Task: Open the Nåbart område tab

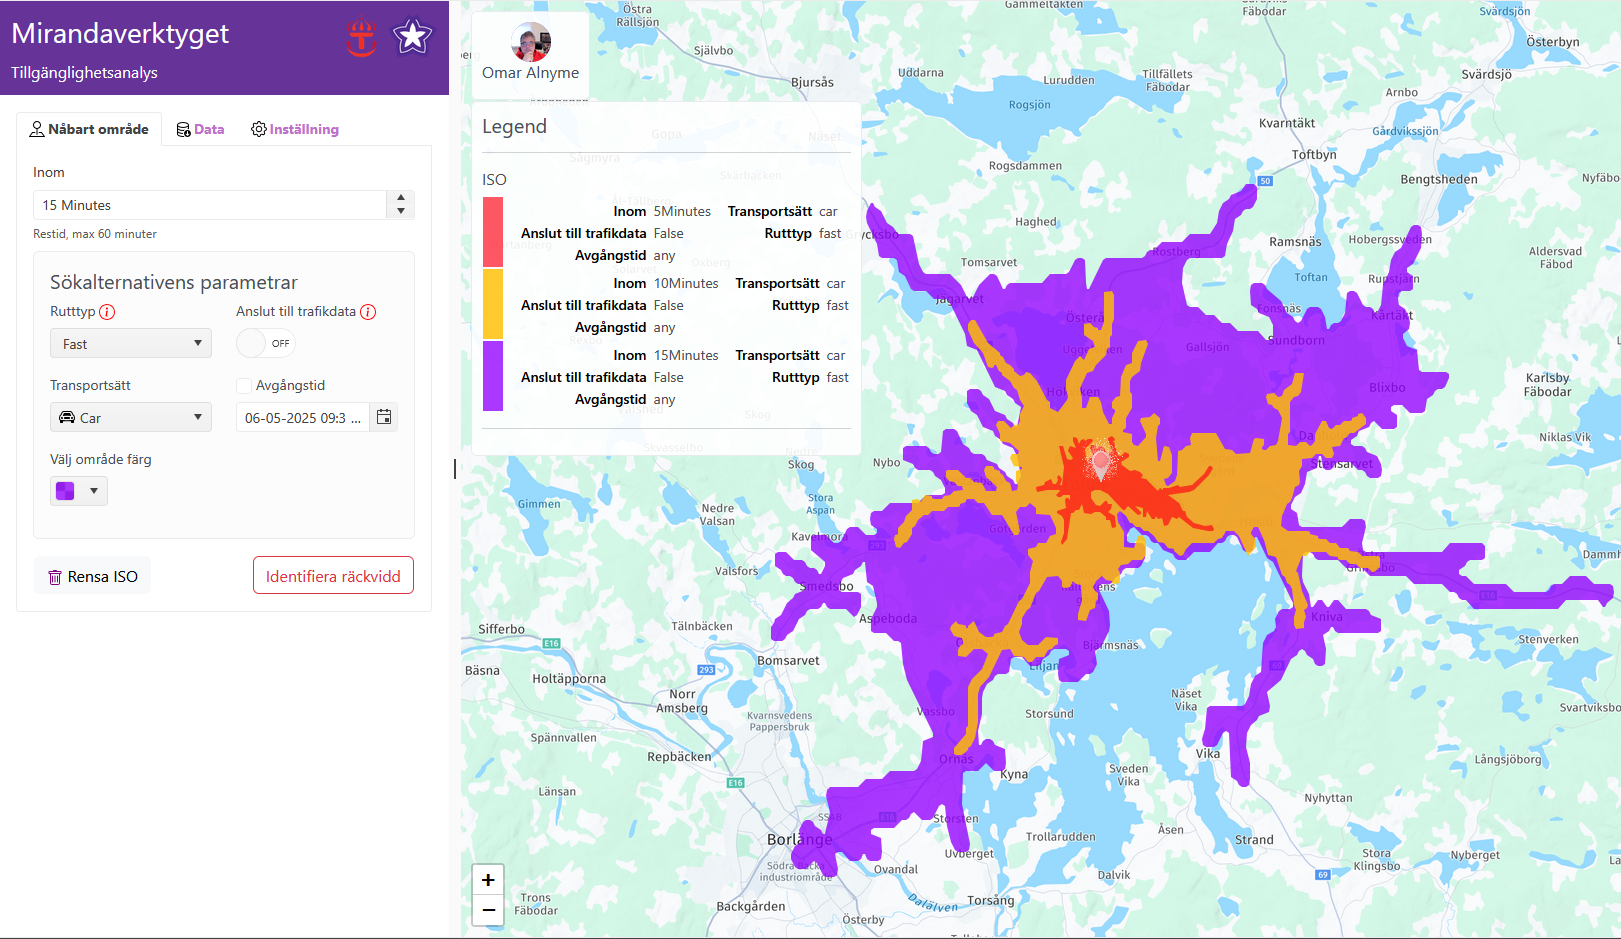Action: (89, 129)
